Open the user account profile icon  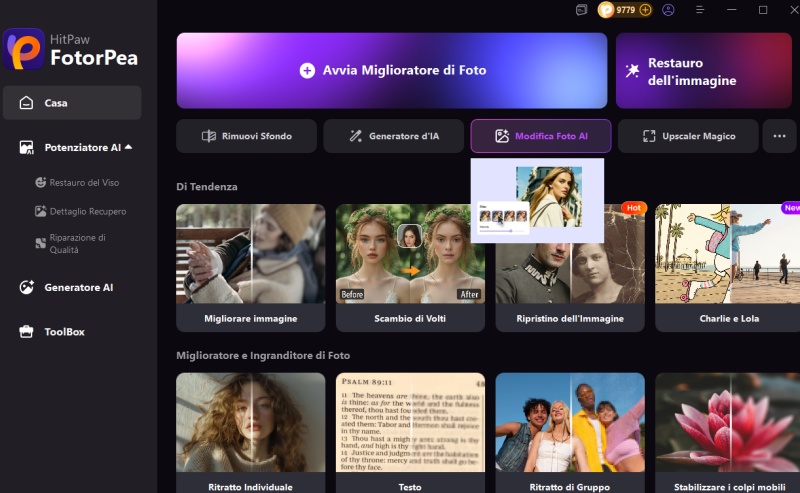point(668,10)
